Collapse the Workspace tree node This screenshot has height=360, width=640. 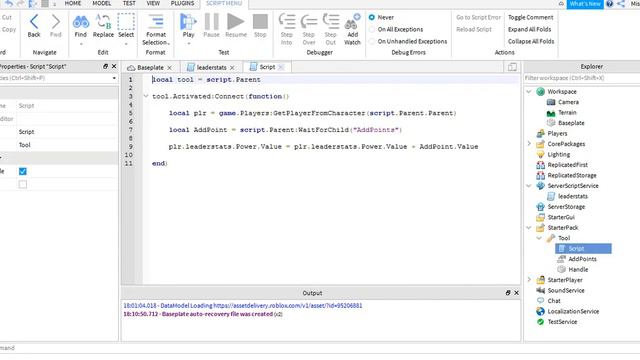[529, 91]
